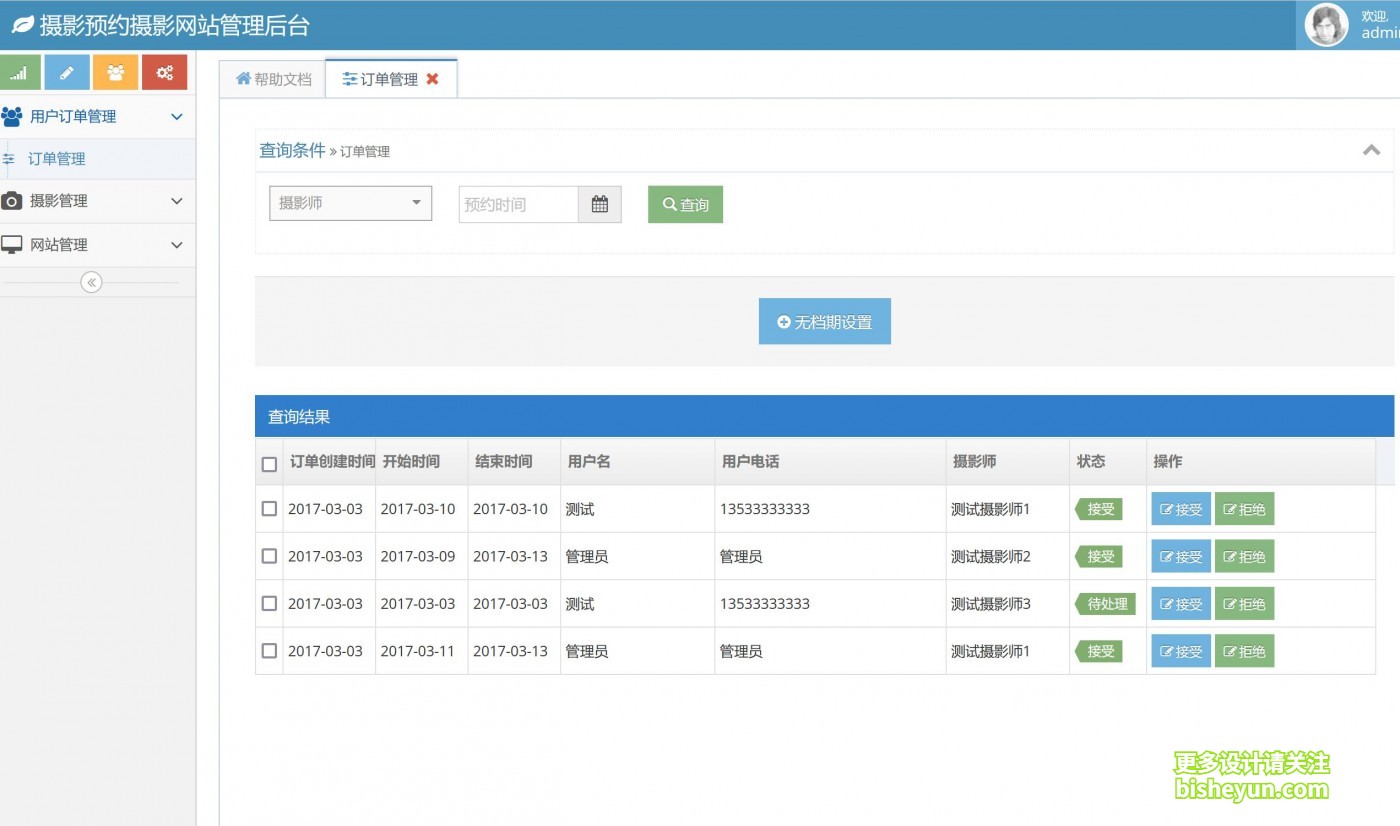
Task: Click the admin avatar picture
Action: pos(1327,25)
